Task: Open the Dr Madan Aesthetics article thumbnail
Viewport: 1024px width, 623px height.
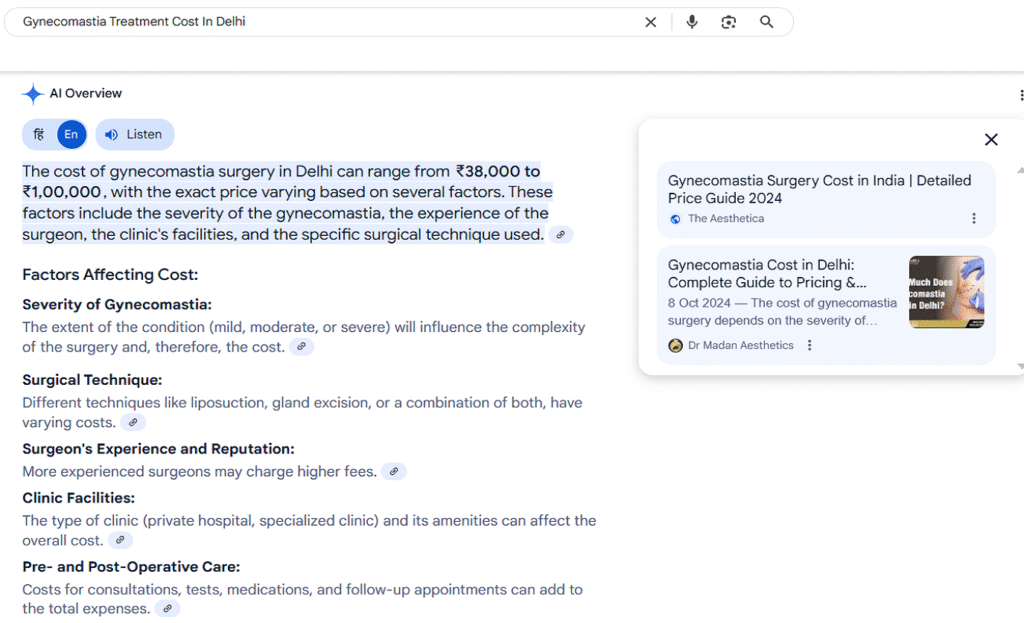Action: 946,292
